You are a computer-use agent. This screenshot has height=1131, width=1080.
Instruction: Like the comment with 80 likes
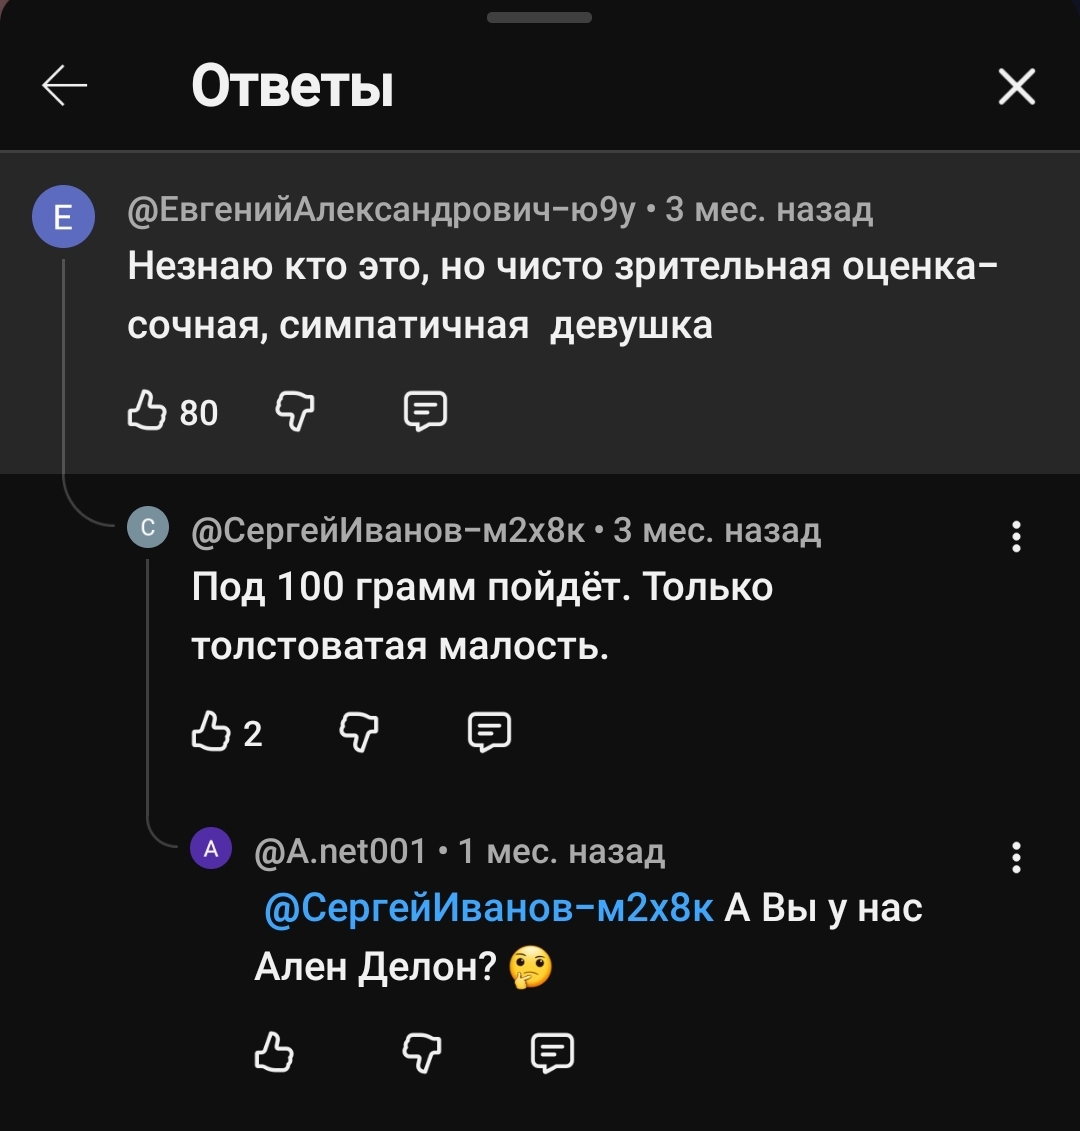tap(147, 411)
